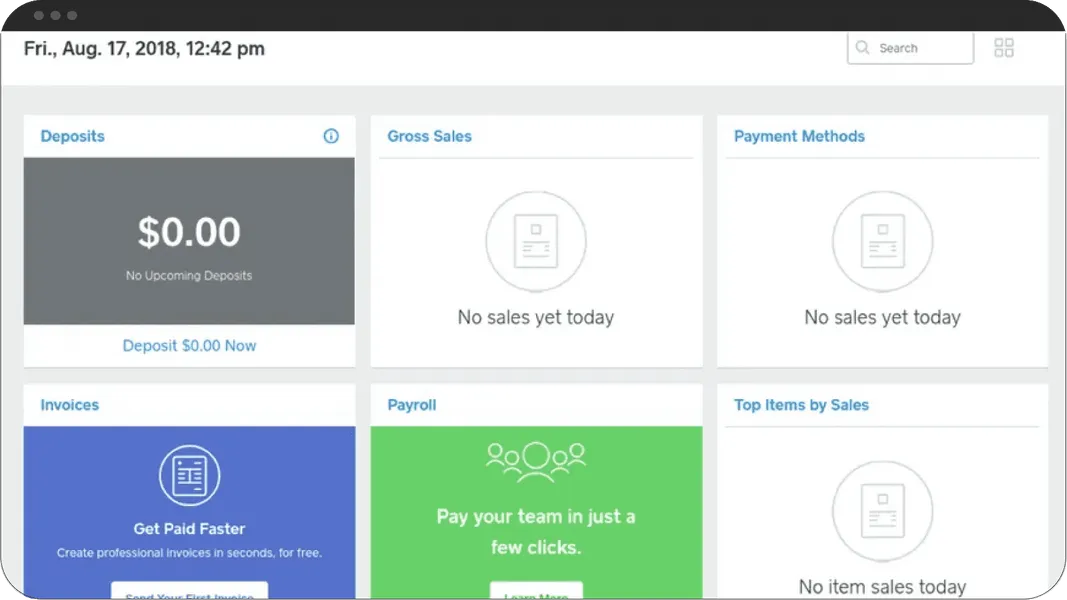Viewport: 1067px width, 600px height.
Task: Open the Gross Sales section
Action: (429, 136)
